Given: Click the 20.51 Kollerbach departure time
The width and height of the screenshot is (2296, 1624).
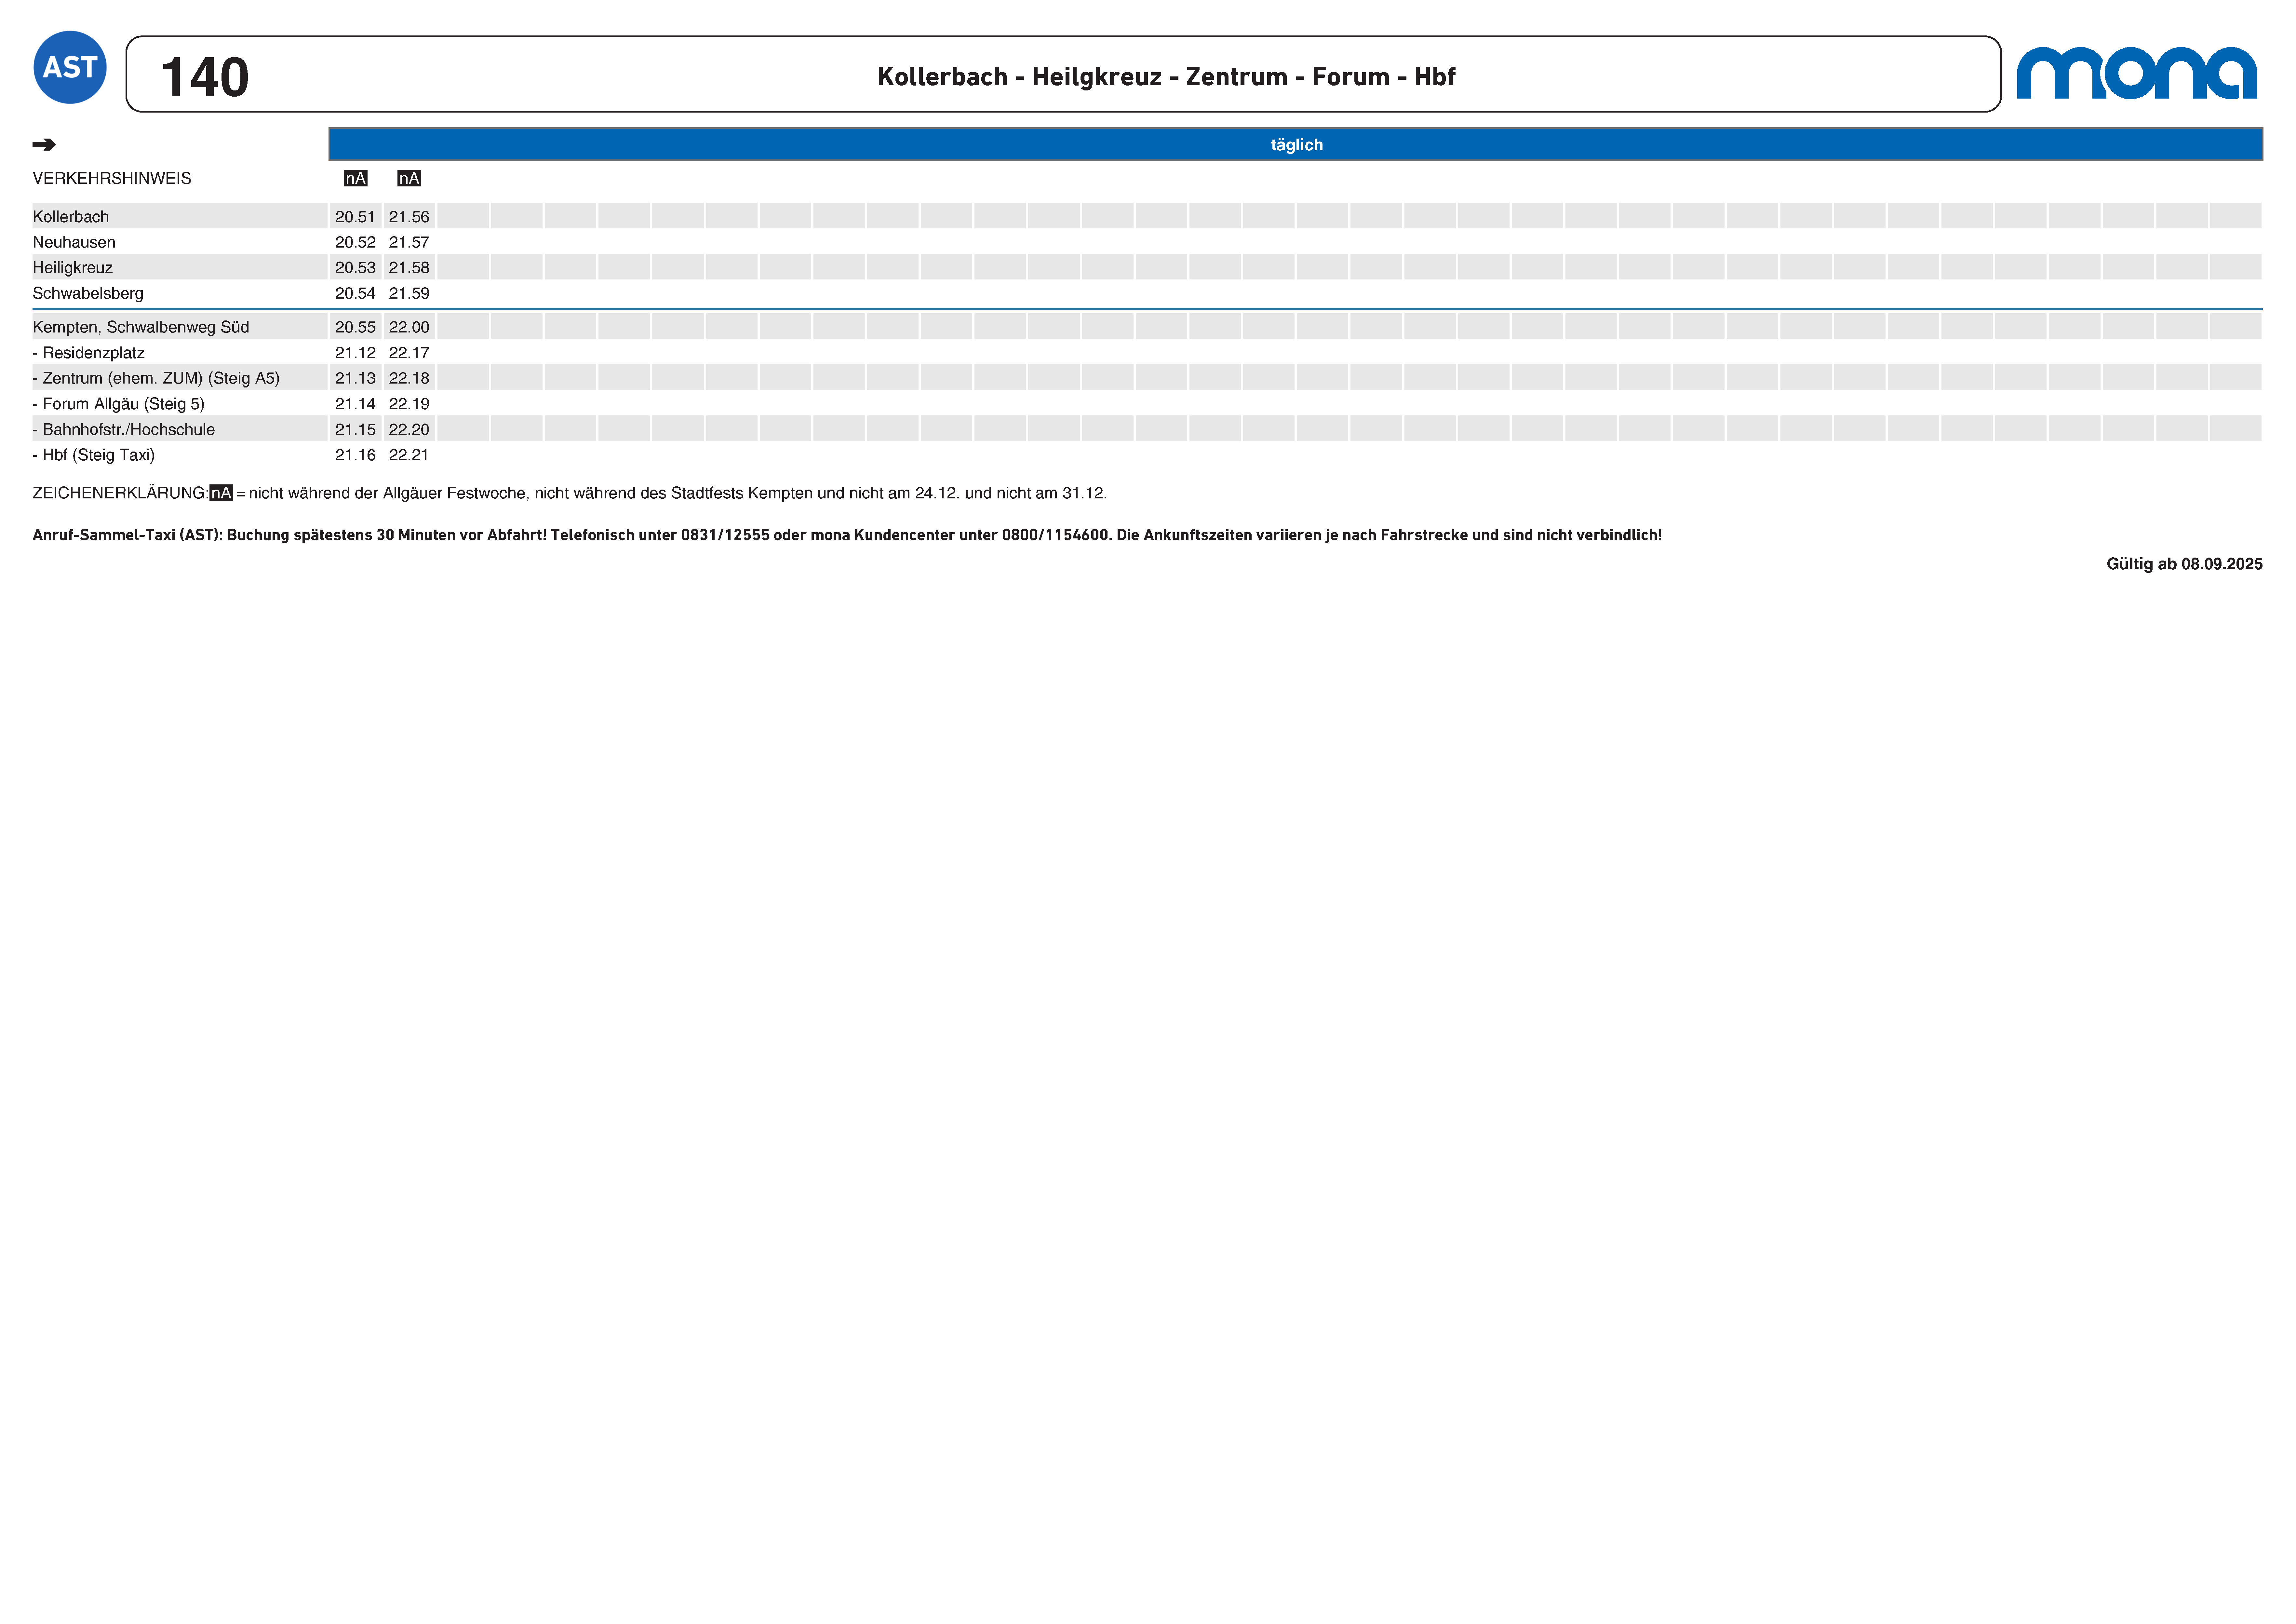Looking at the screenshot, I should [x=355, y=217].
